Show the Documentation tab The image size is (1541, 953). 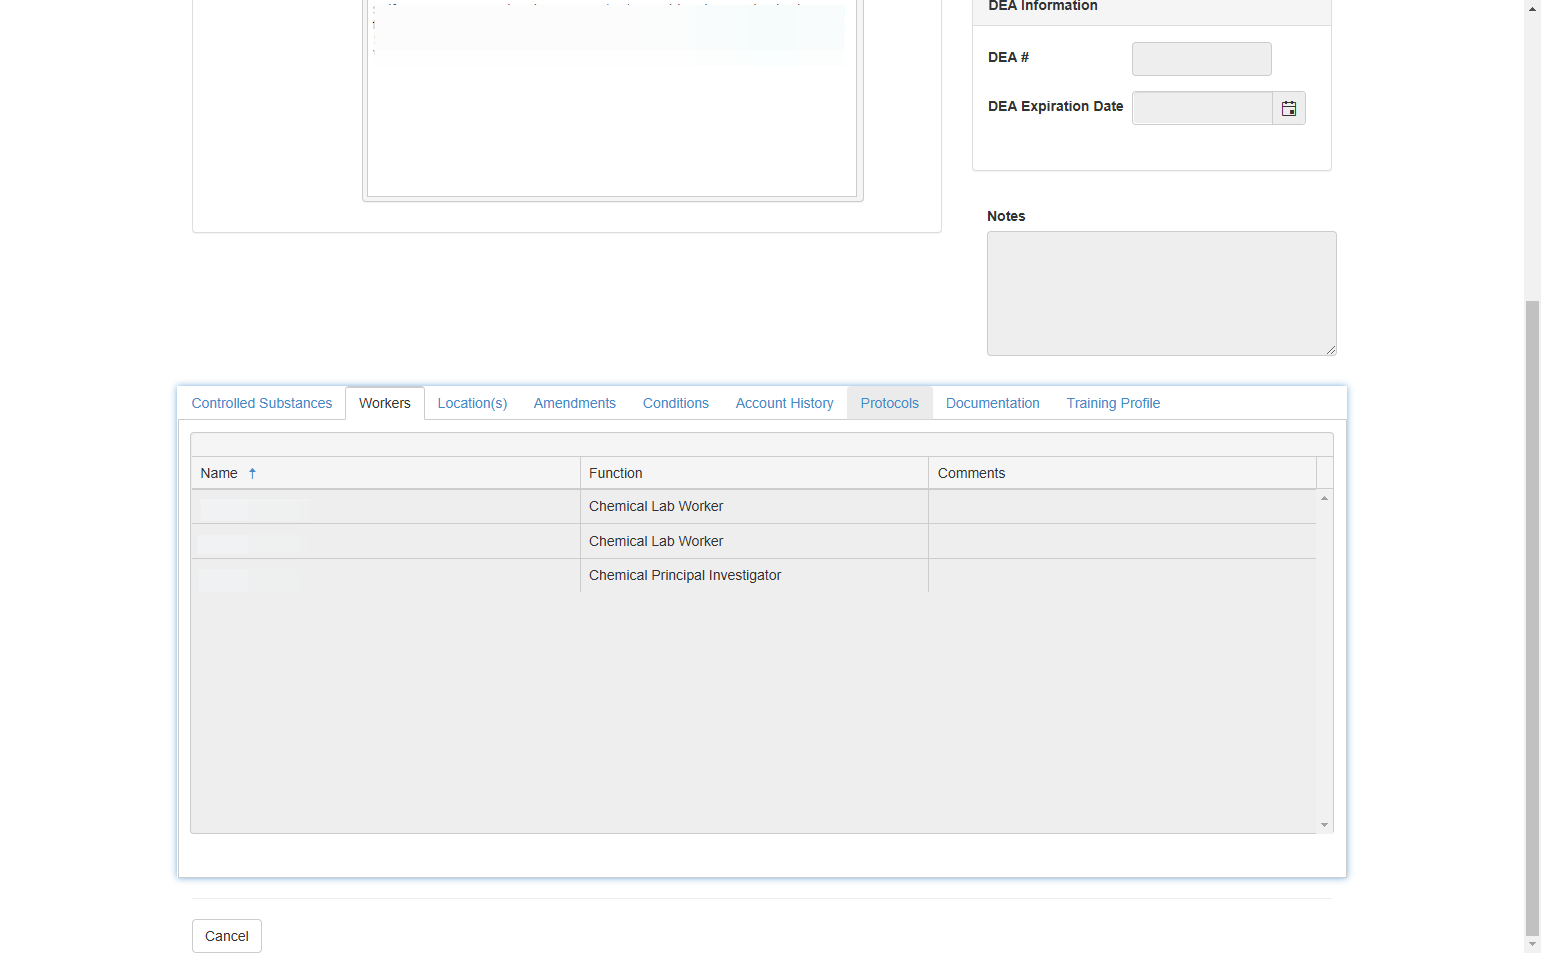[993, 403]
